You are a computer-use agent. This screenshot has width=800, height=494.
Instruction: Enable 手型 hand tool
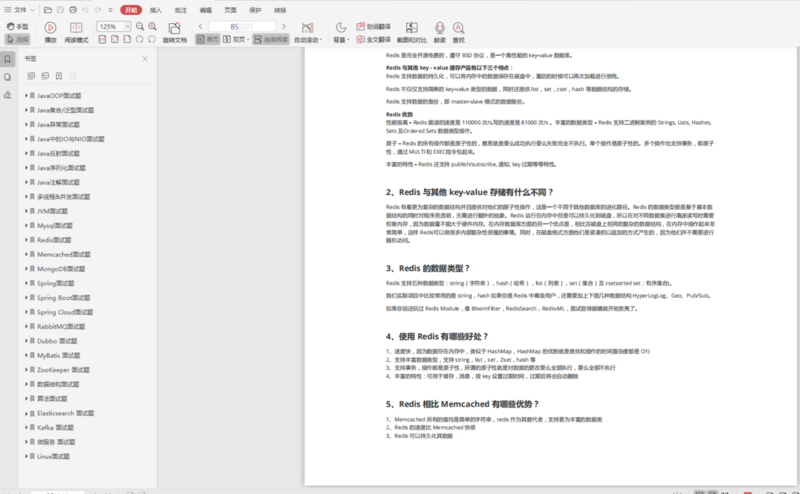click(x=17, y=27)
